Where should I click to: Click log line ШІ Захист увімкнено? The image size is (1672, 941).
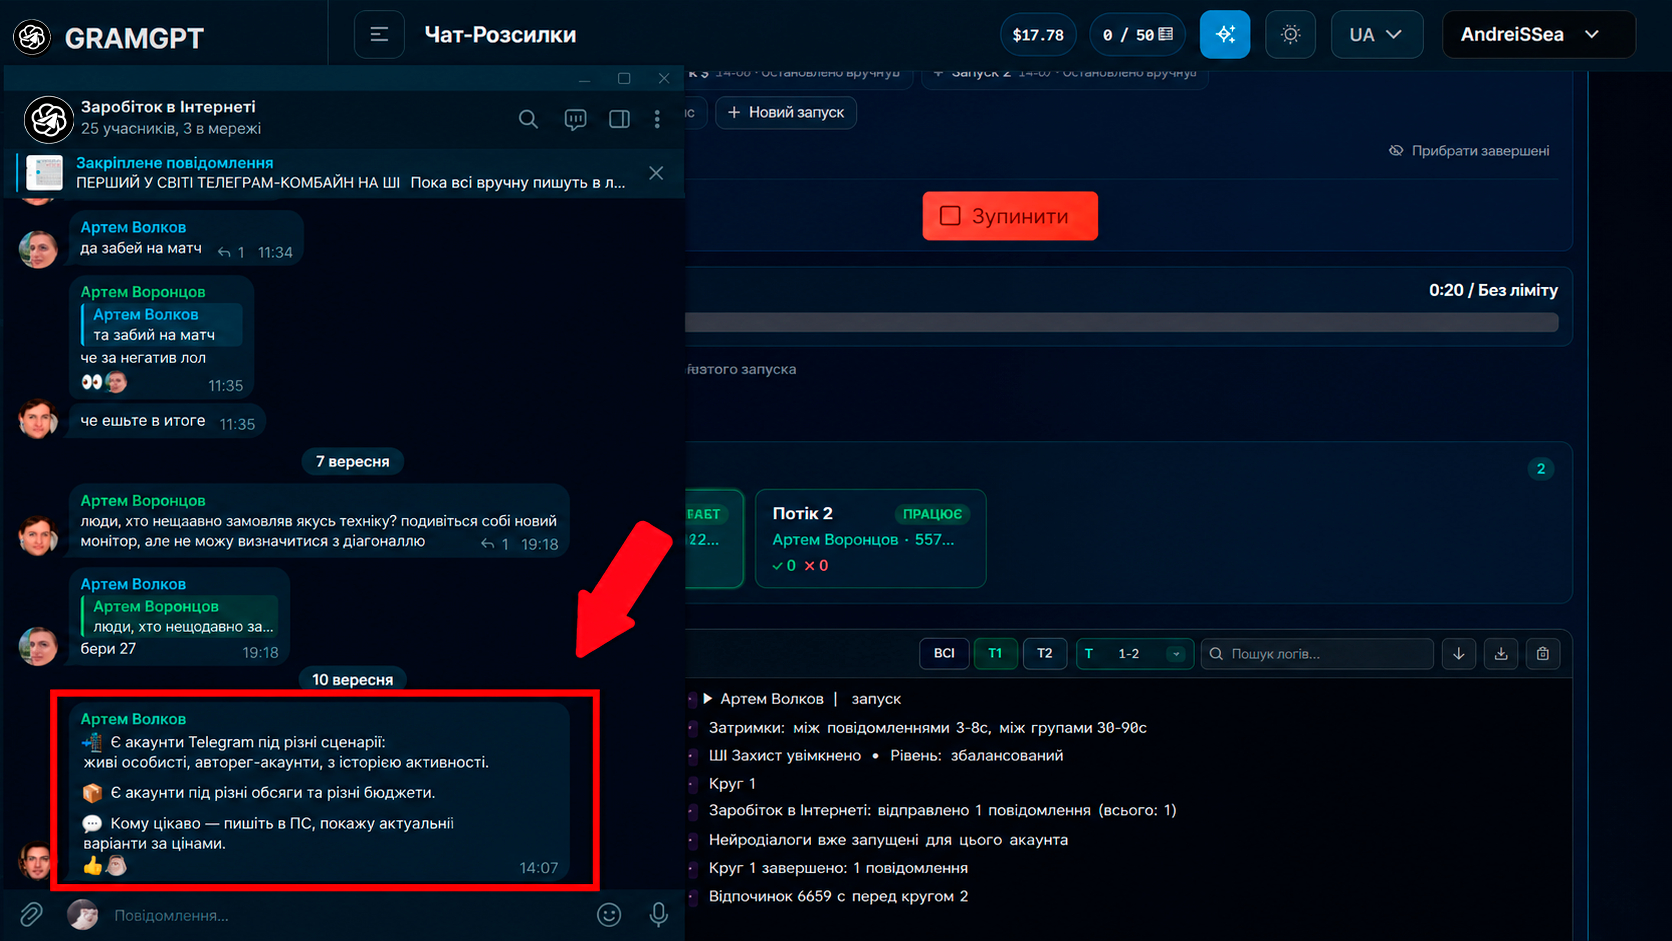886,755
